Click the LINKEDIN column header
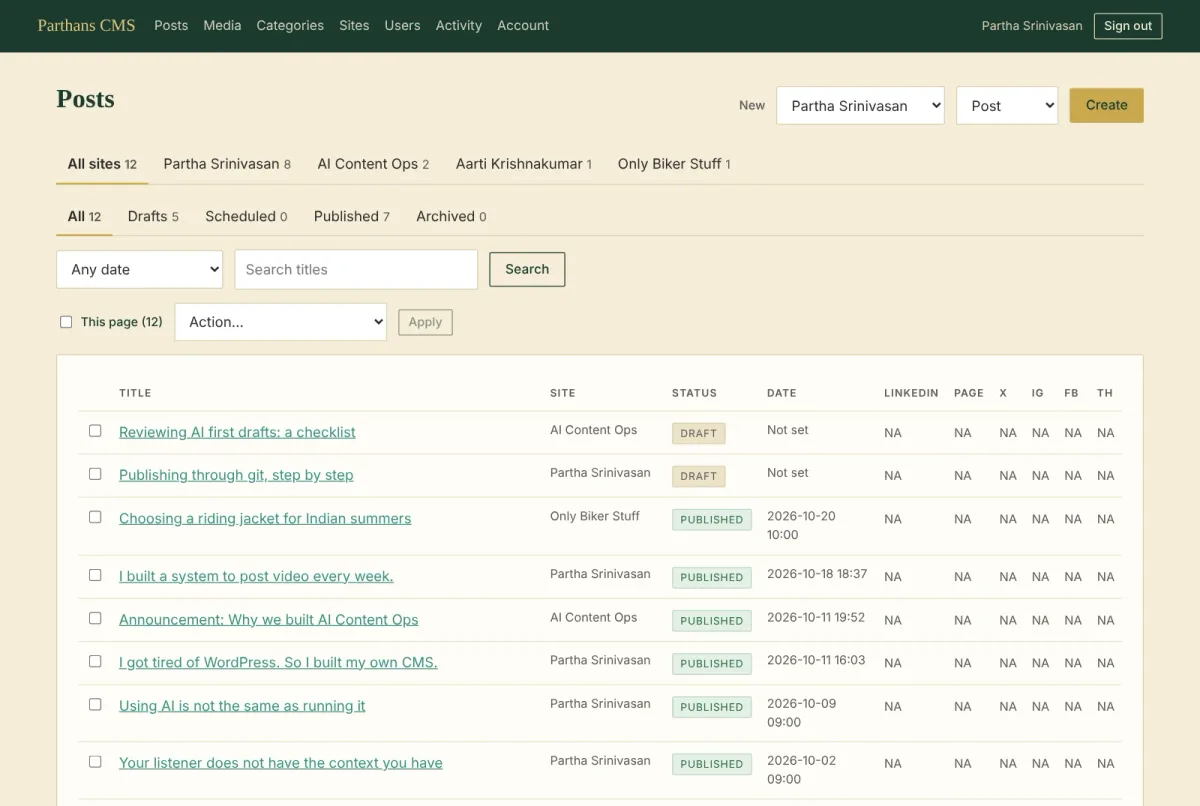This screenshot has width=1200, height=806. [911, 393]
